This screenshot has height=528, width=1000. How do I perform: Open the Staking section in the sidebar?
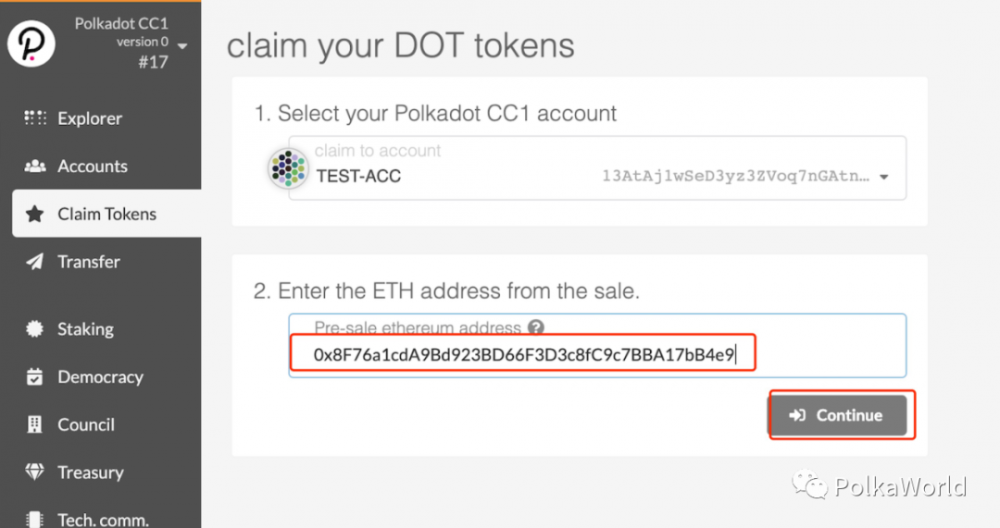pos(85,329)
